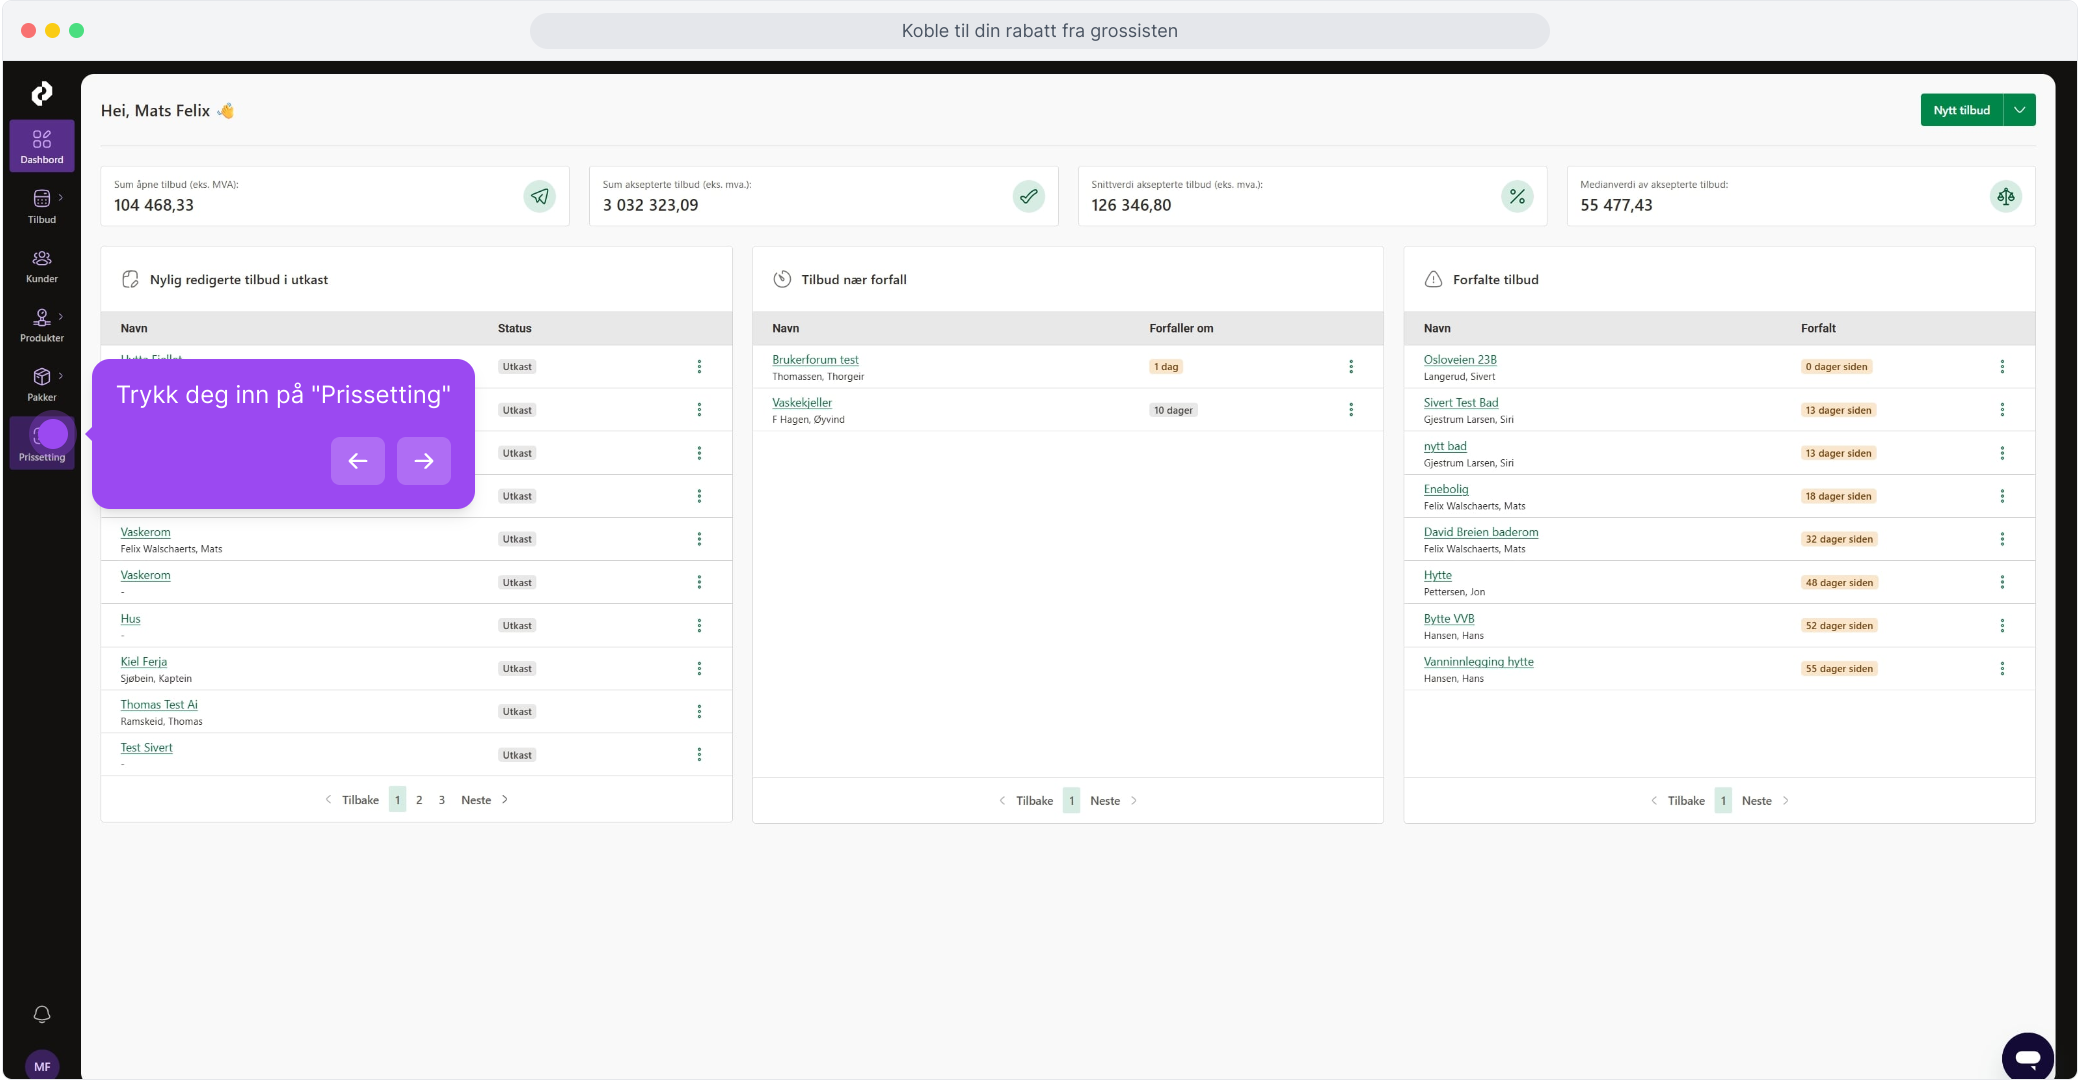Click the Status column header in drafts table

coord(515,328)
